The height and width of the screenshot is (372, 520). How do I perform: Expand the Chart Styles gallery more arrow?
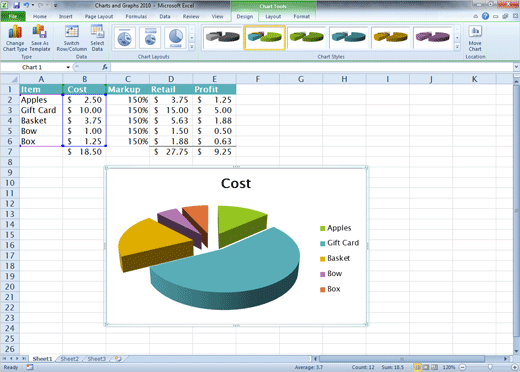[x=457, y=47]
